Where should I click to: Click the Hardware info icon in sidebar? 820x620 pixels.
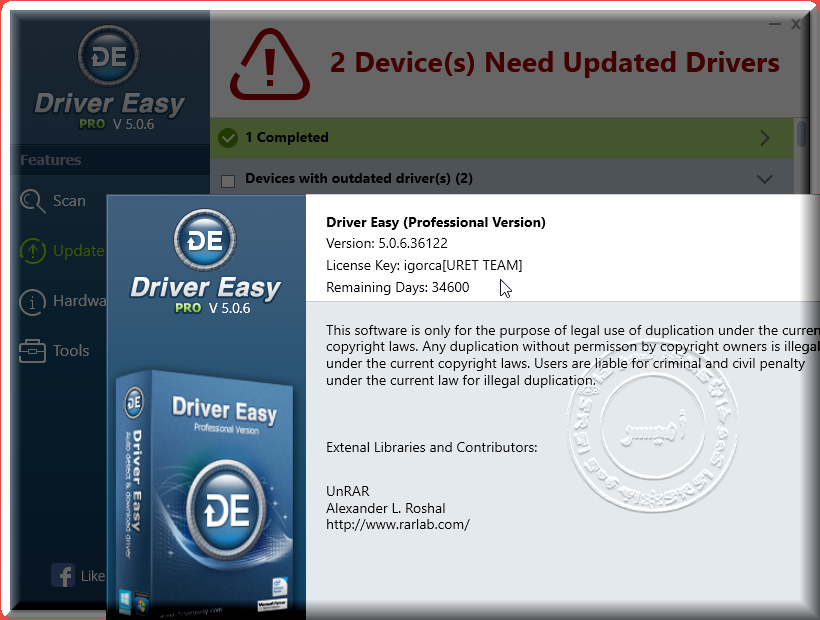32,301
